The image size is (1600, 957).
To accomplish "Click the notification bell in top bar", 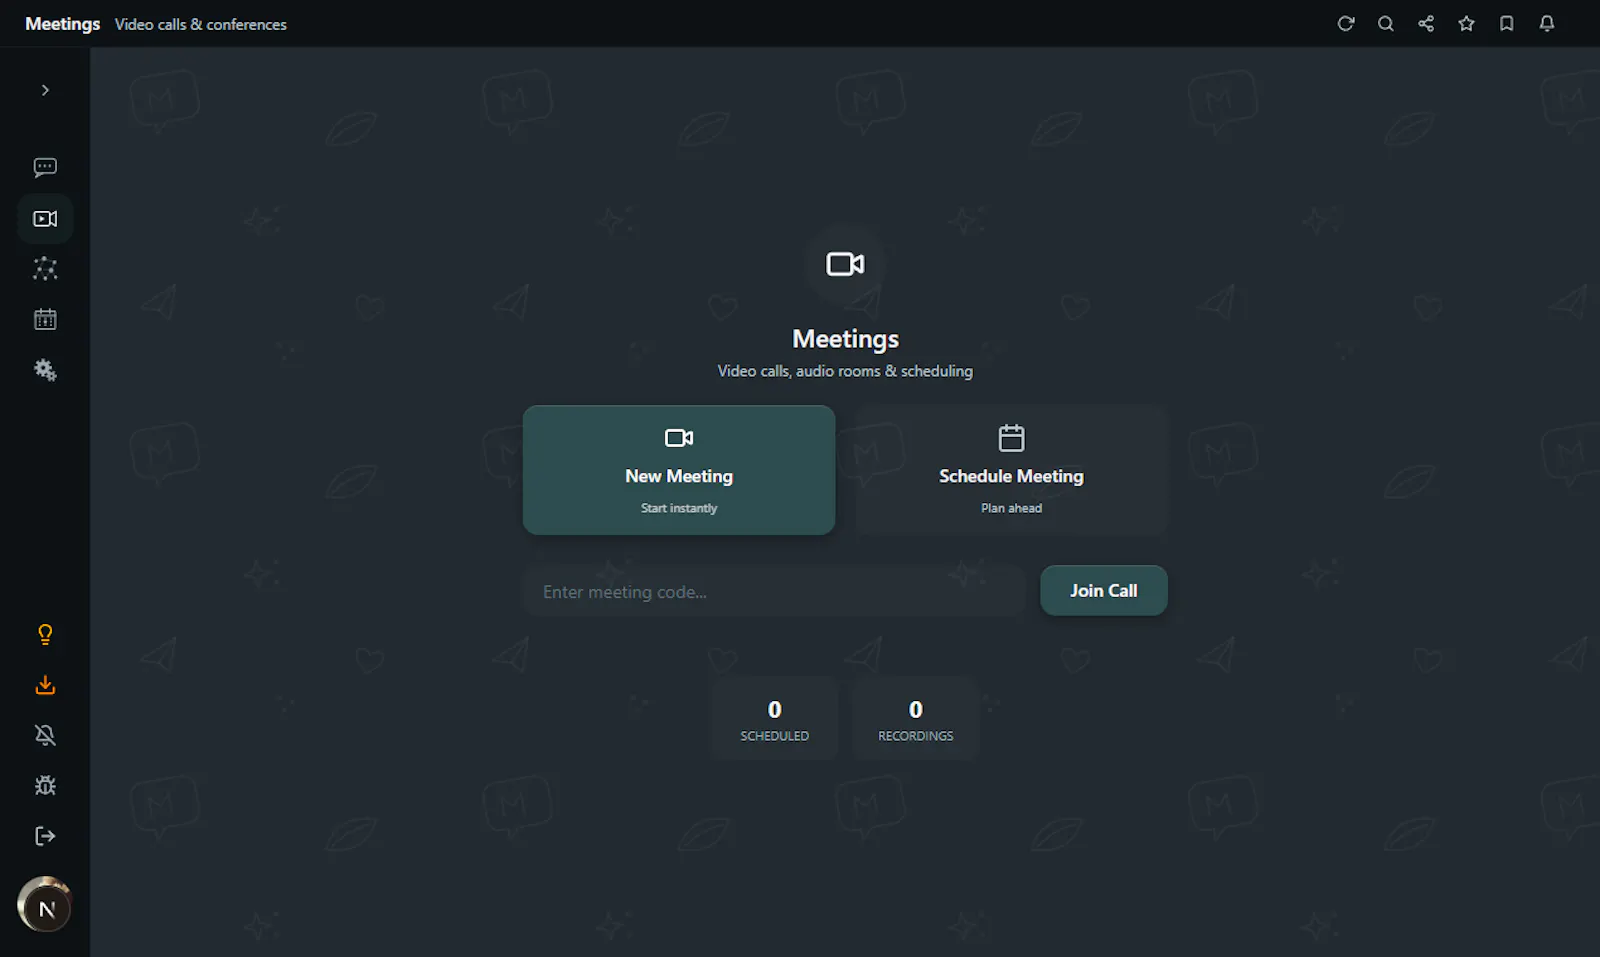I will point(1547,24).
